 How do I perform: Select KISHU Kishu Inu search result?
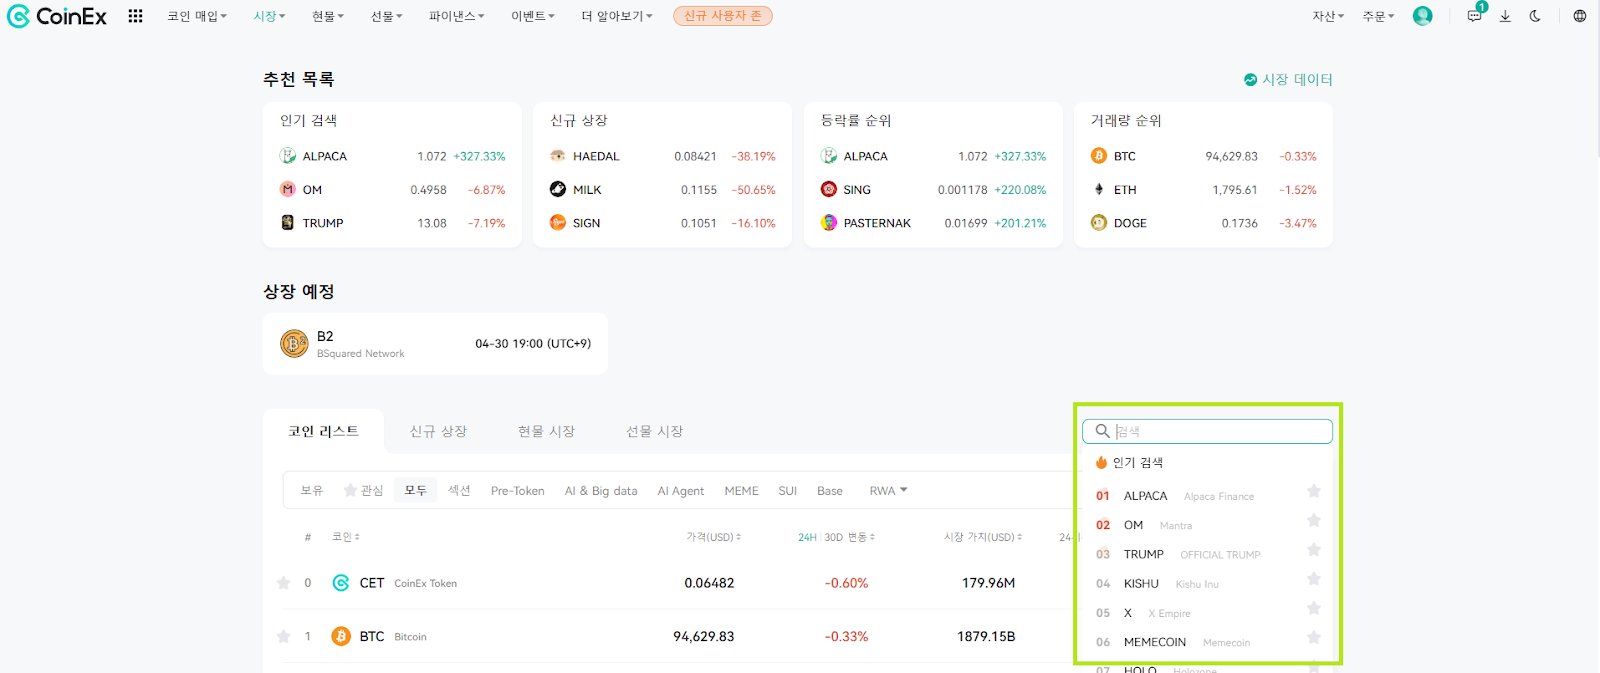point(1207,584)
